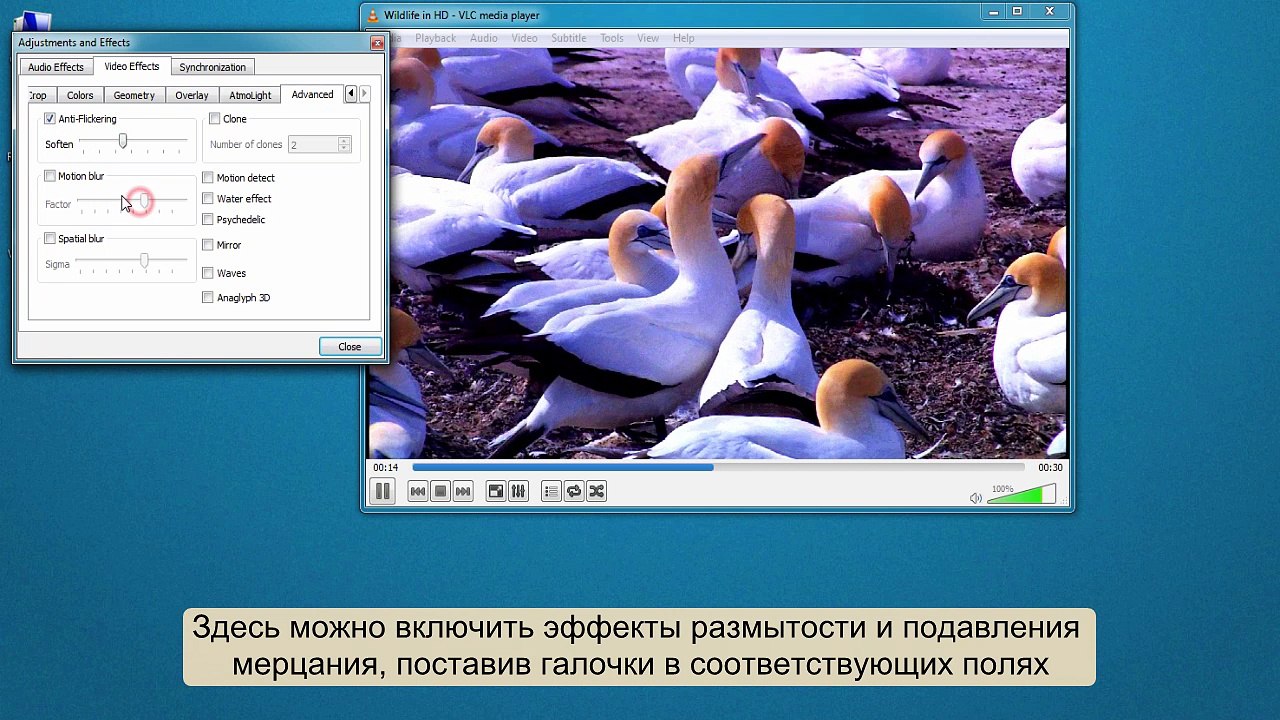The height and width of the screenshot is (720, 1280).
Task: Increase number of clones spinner
Action: coord(344,141)
